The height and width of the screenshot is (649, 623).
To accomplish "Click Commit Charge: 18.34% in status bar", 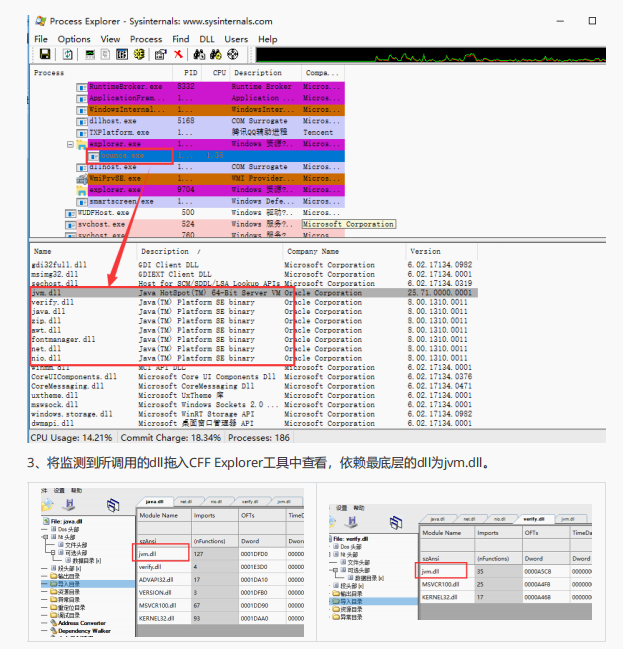I will [171, 437].
